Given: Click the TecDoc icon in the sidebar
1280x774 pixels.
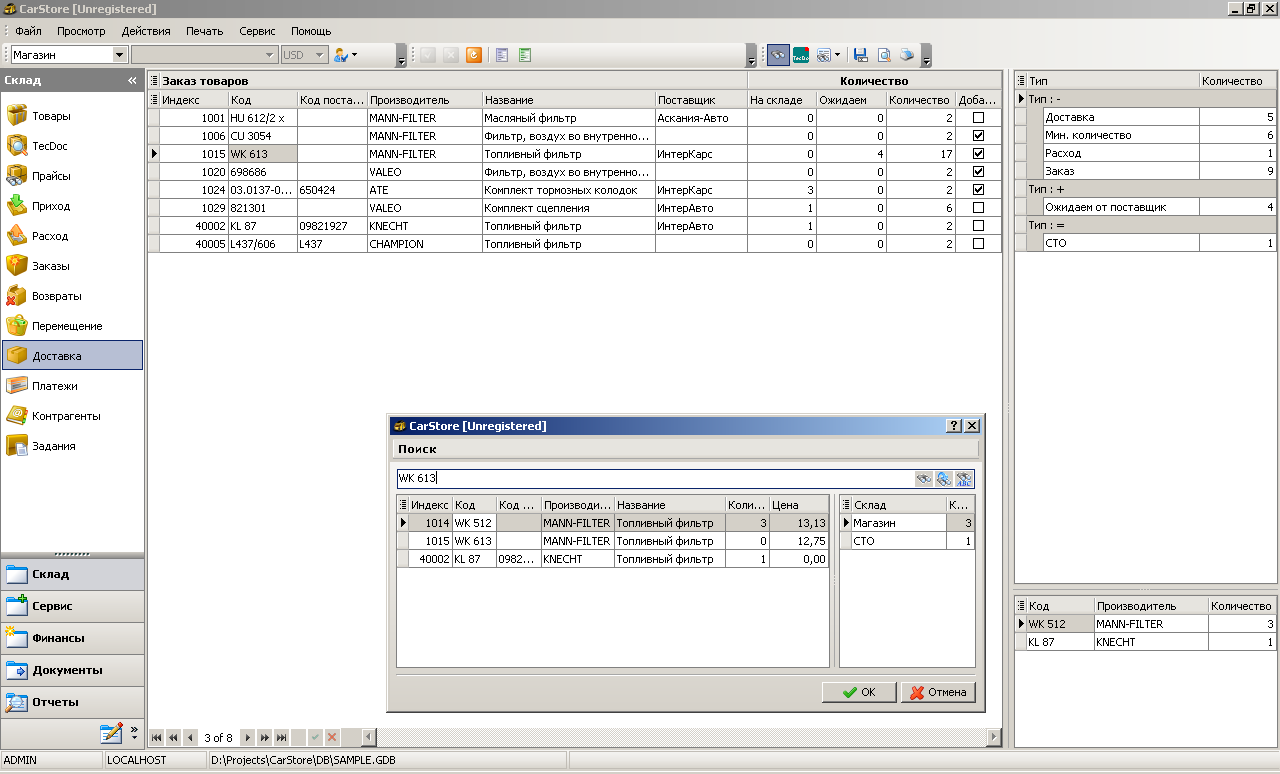Looking at the screenshot, I should 17,146.
